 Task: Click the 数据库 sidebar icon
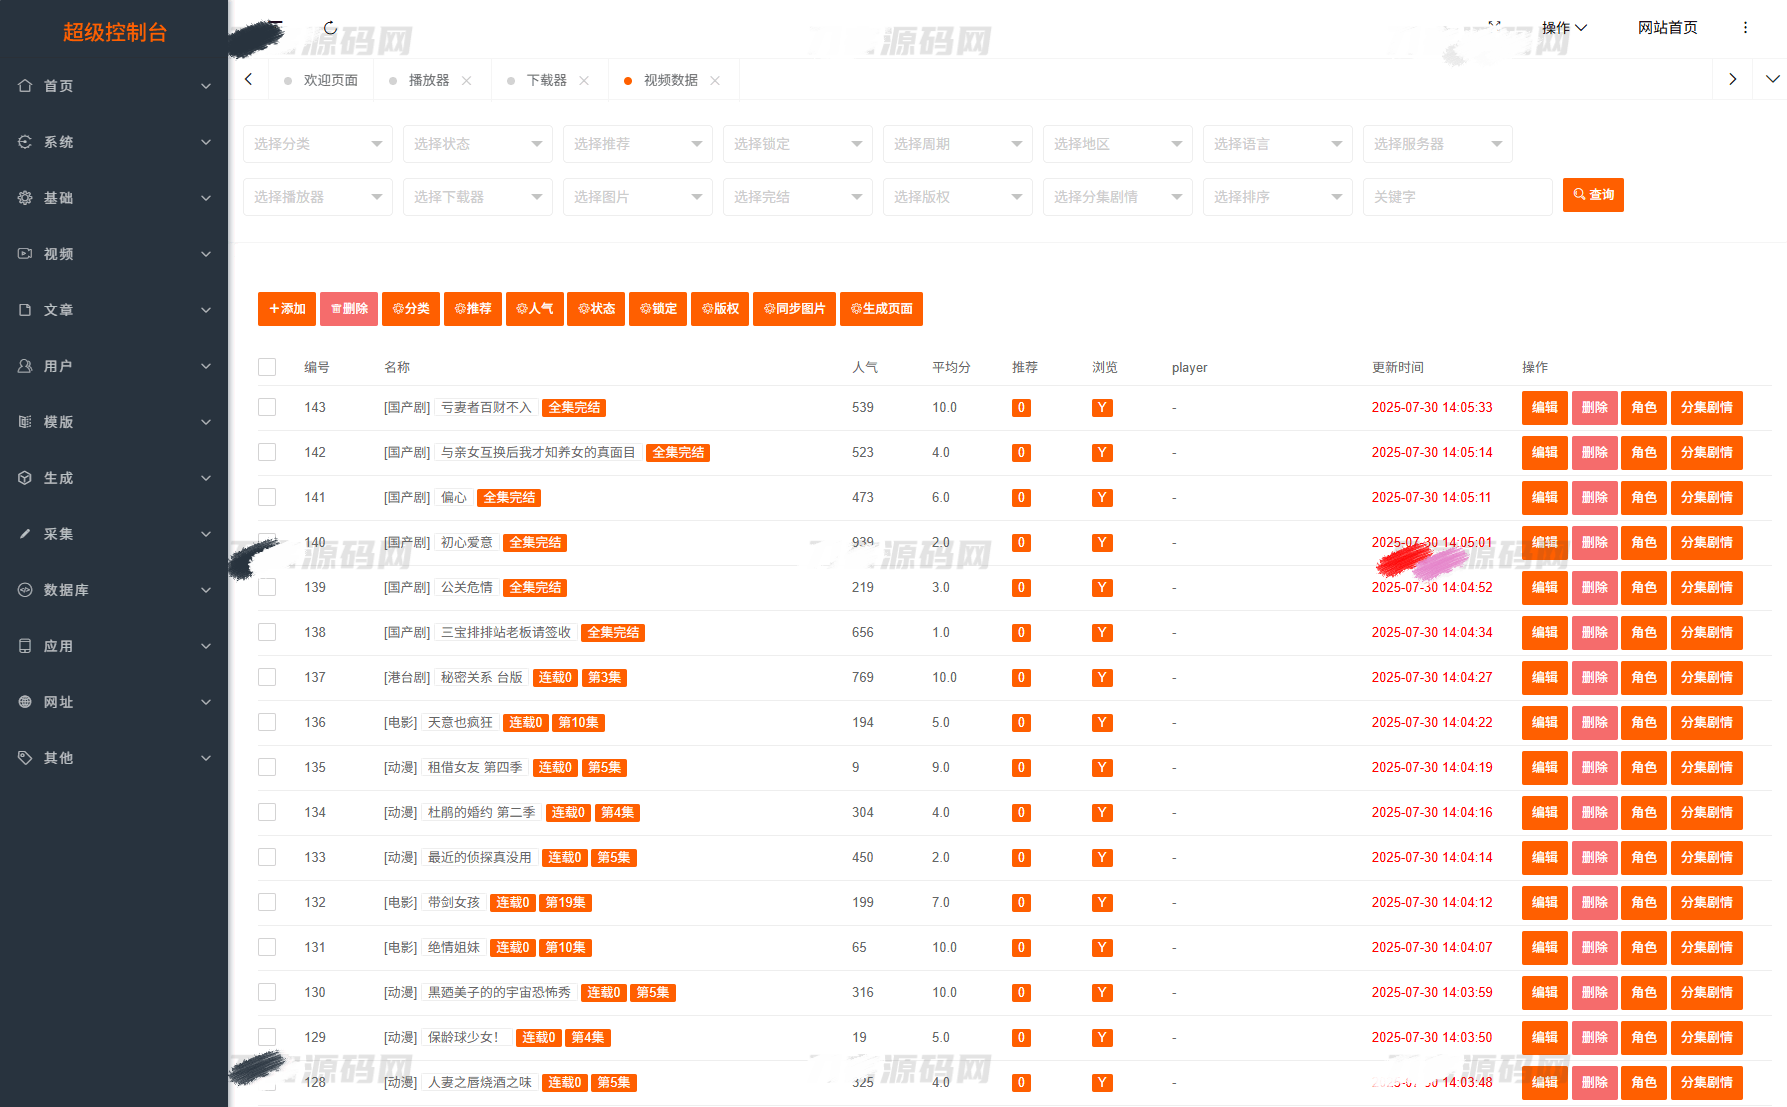(25, 590)
